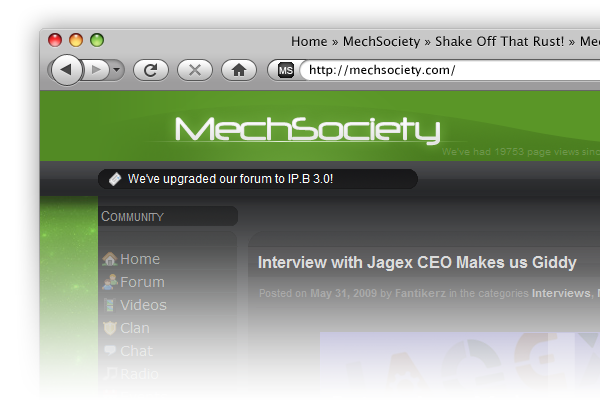Click the Community sidebar heading
Viewport: 600px width, 400px height.
point(132,216)
